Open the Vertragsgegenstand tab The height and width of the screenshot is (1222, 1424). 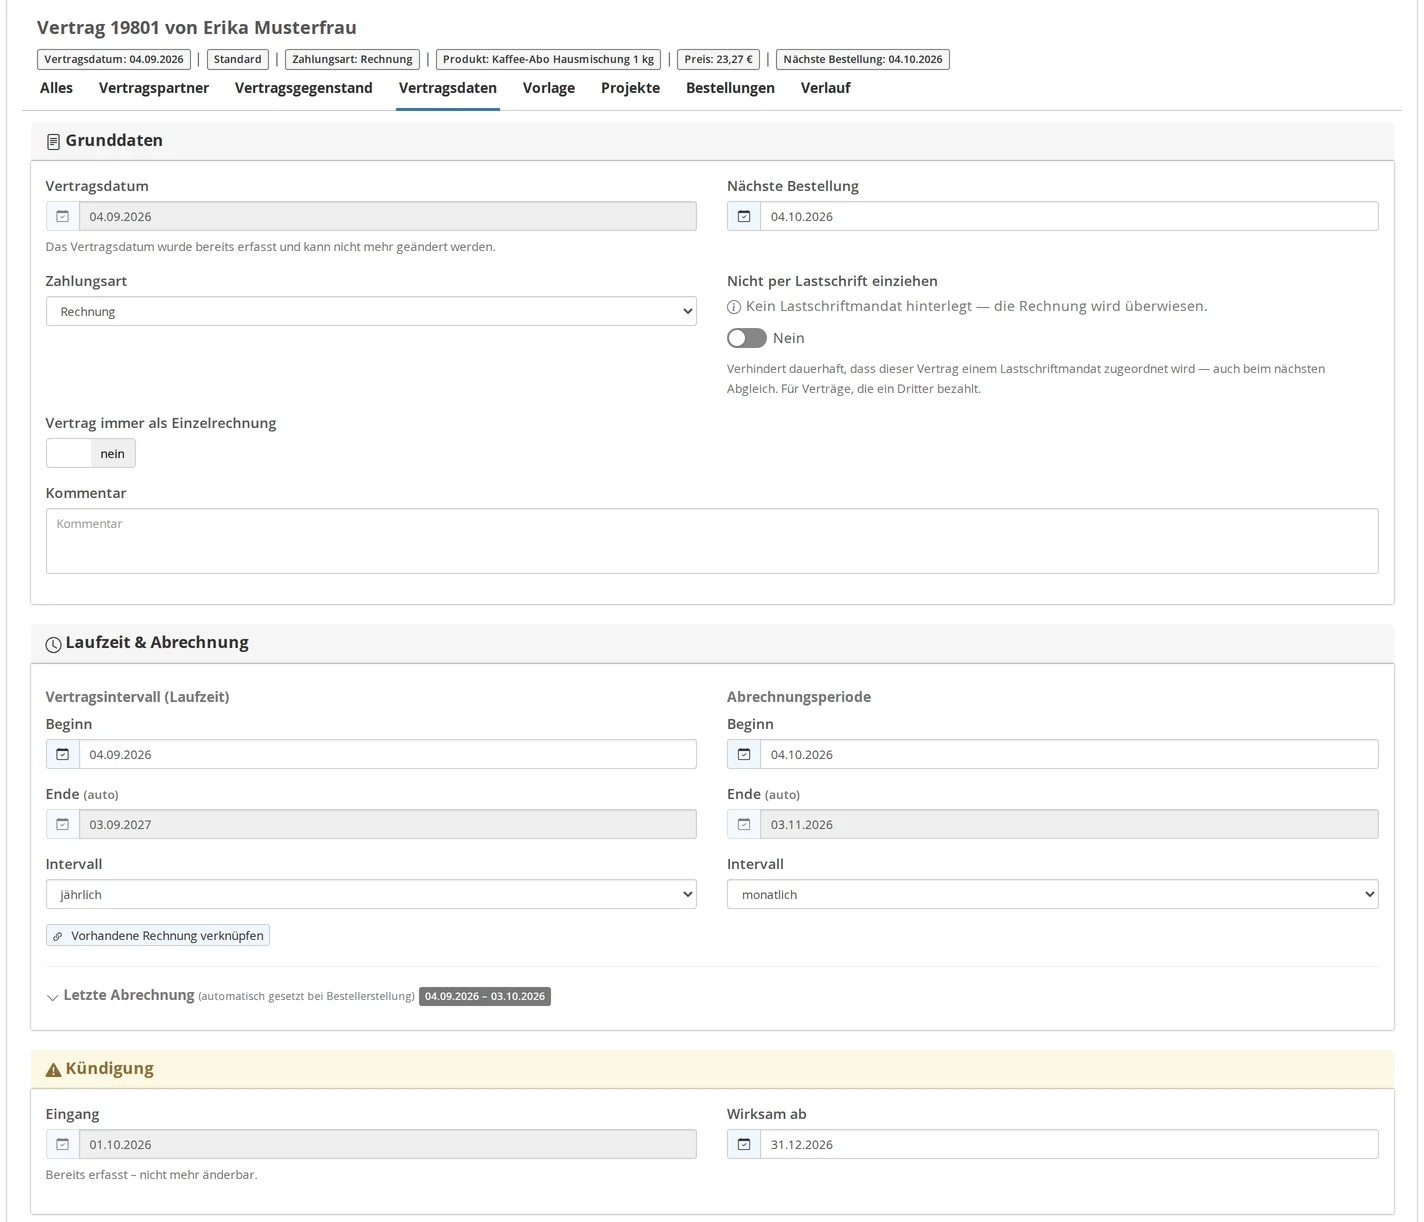pos(304,88)
